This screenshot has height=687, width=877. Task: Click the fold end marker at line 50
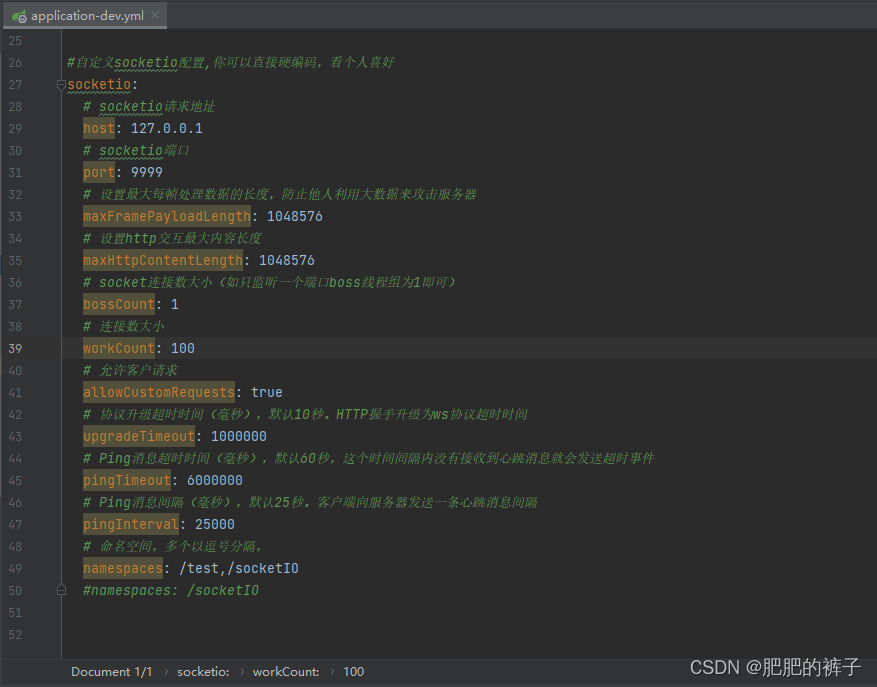click(61, 590)
